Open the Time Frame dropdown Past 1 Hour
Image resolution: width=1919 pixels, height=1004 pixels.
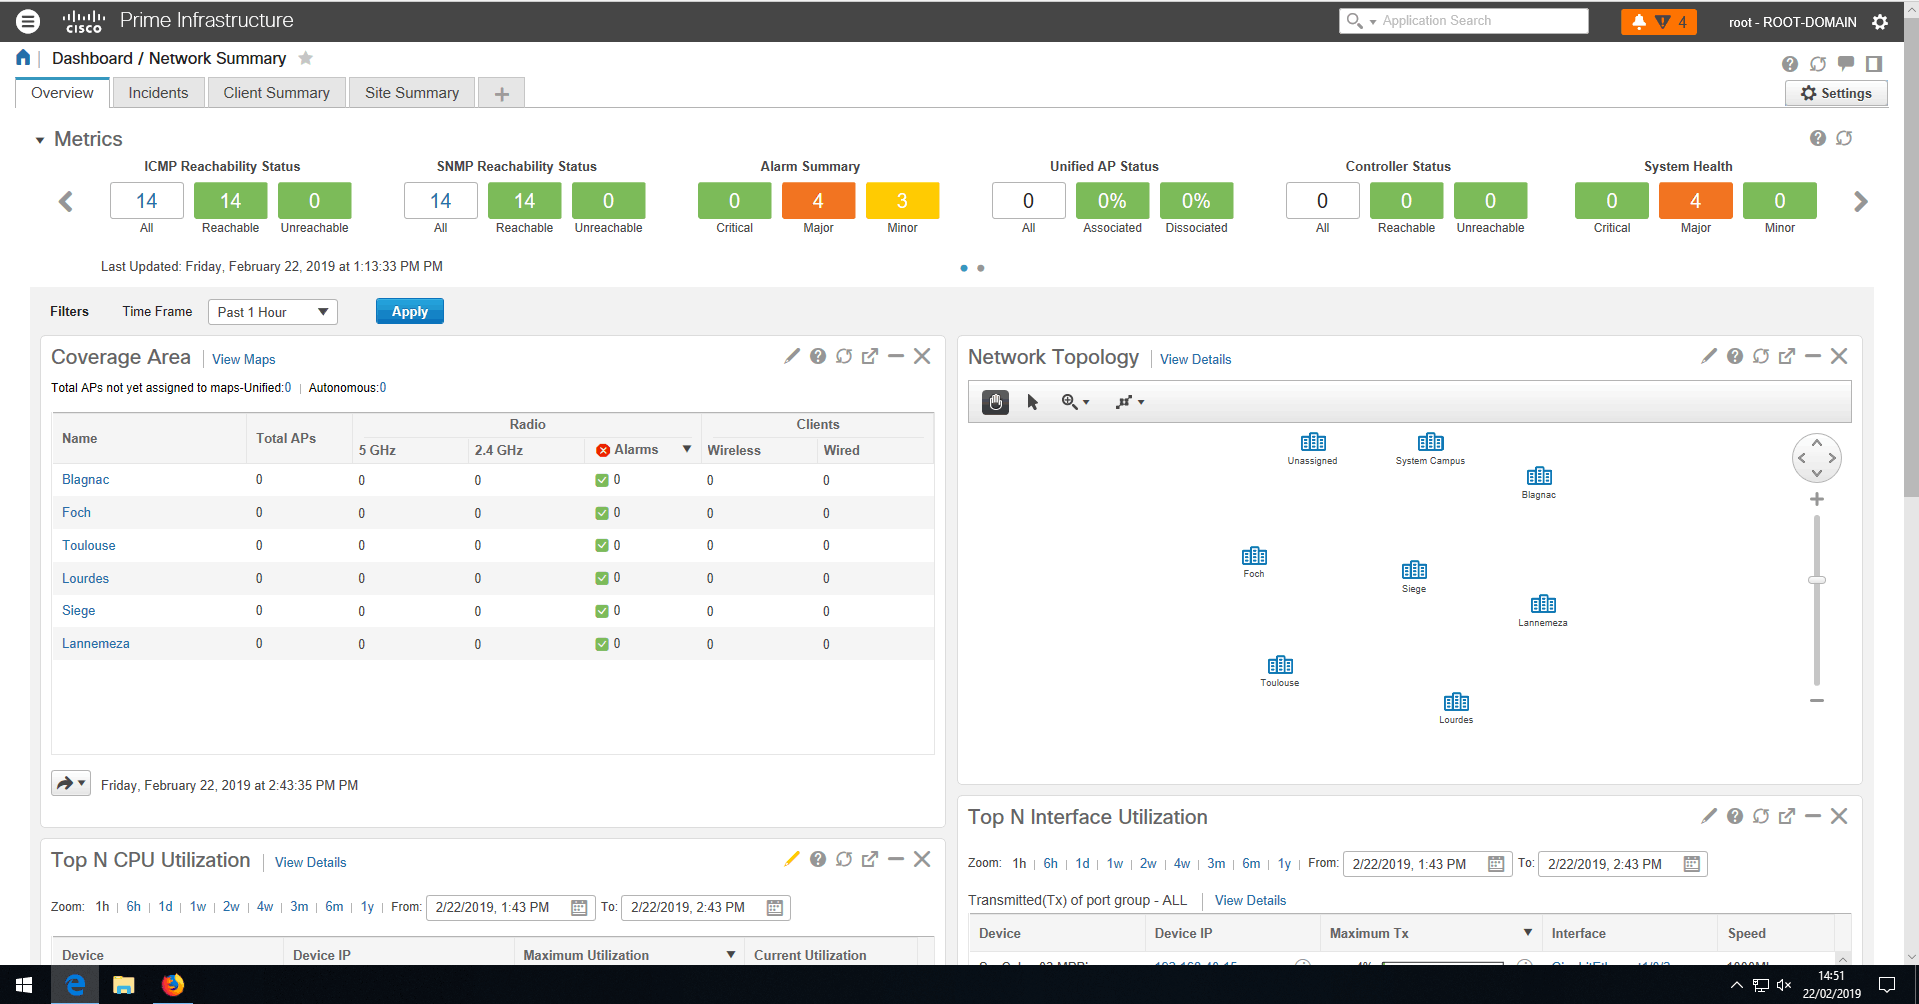(273, 312)
